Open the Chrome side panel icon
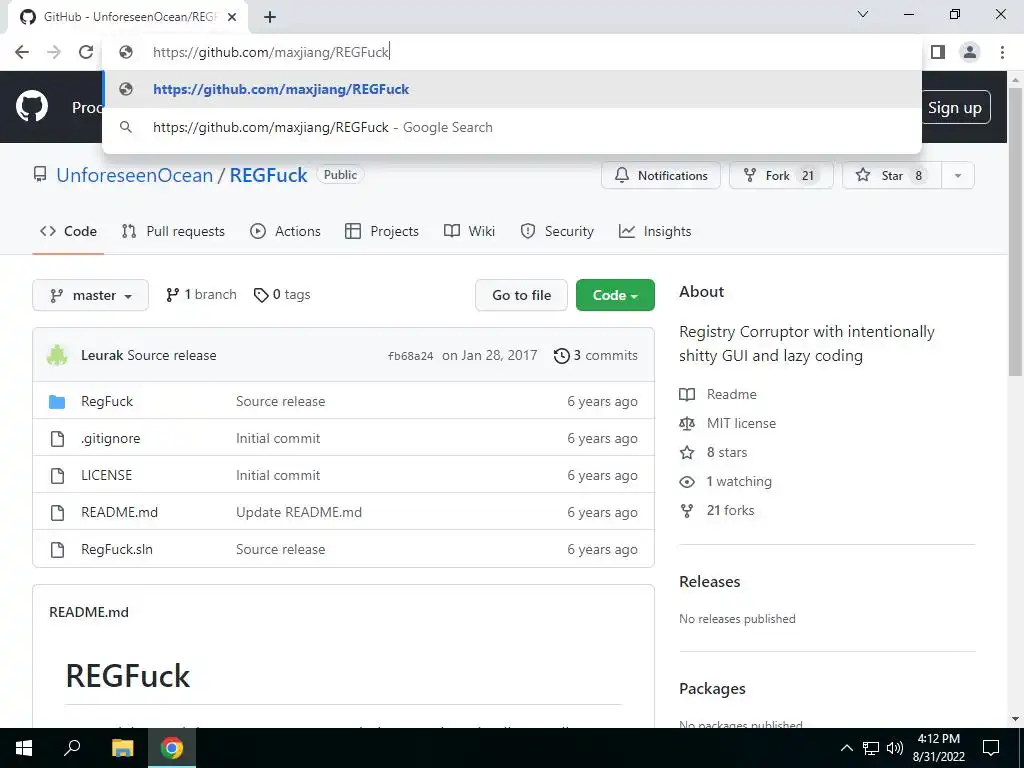The image size is (1024, 768). [938, 52]
